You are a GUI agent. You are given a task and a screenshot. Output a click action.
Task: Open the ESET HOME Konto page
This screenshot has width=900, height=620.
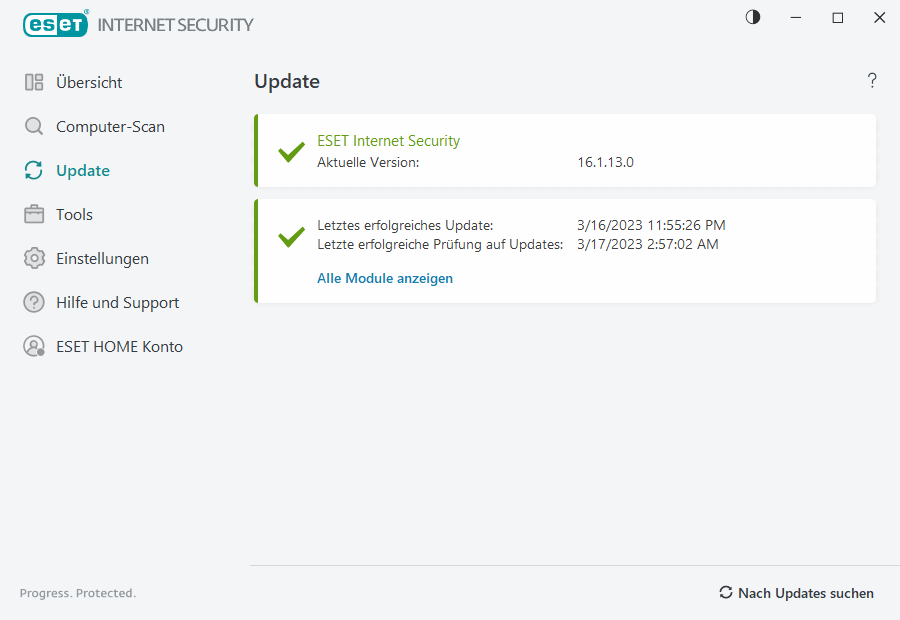(119, 347)
